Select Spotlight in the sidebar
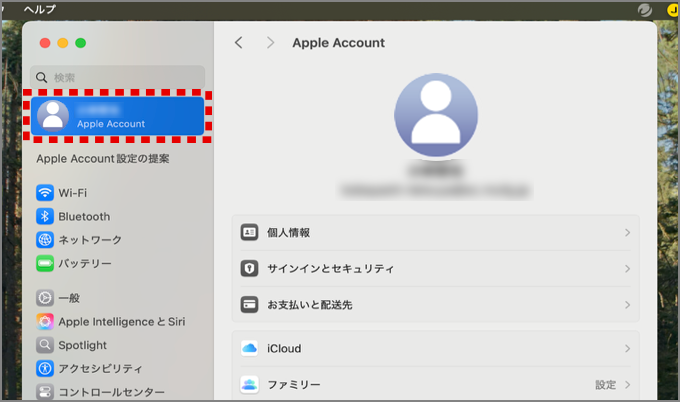The width and height of the screenshot is (680, 402). [x=82, y=345]
